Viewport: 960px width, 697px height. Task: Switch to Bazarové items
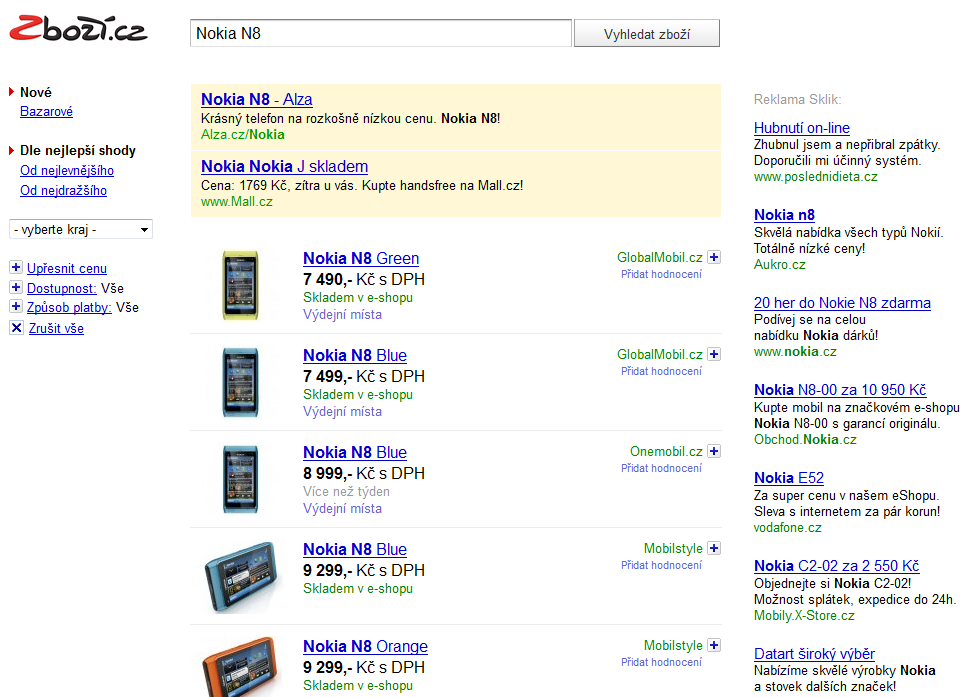[x=47, y=111]
